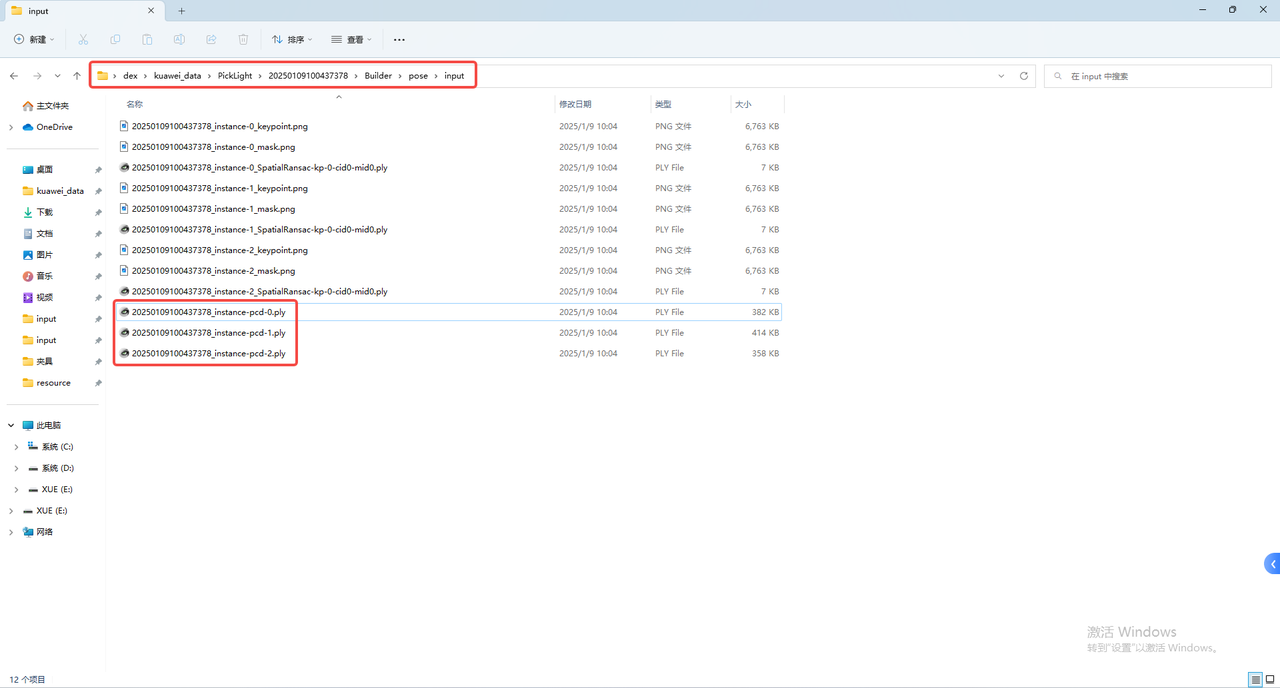Click the Cut scissors icon in toolbar
Viewport: 1280px width, 688px height.
[83, 39]
